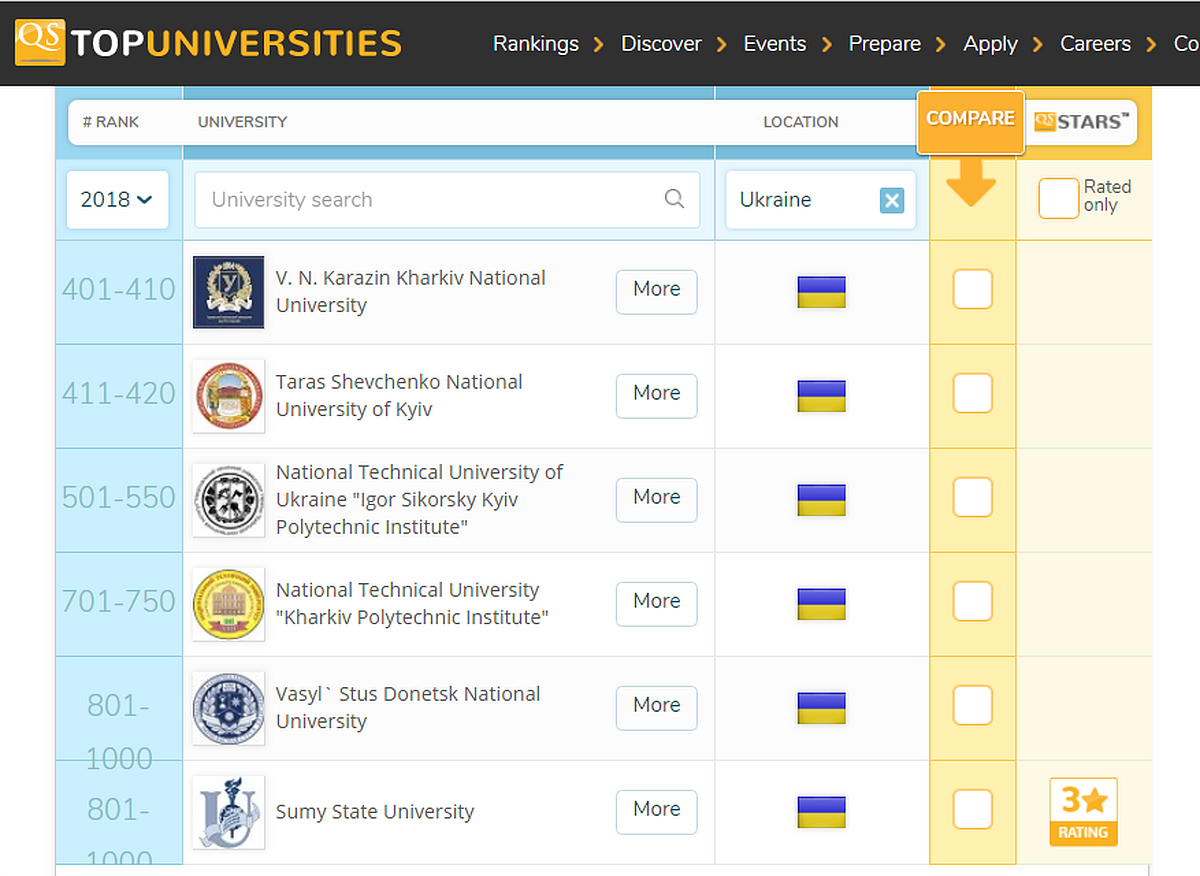The image size is (1200, 876).
Task: Click More for Igor Sikorsky Polytechnic
Action: 657,500
